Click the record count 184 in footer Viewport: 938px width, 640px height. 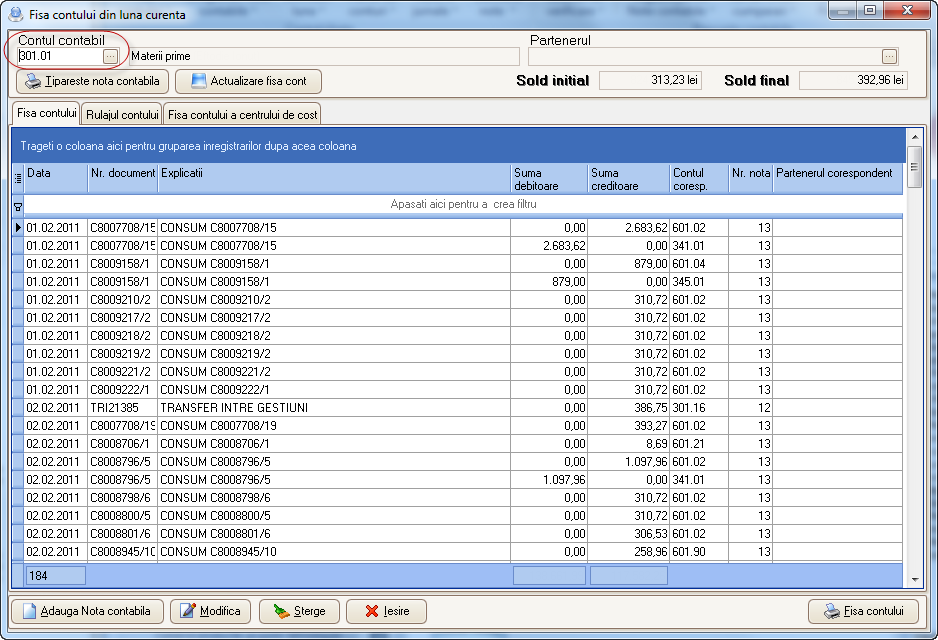[56, 575]
